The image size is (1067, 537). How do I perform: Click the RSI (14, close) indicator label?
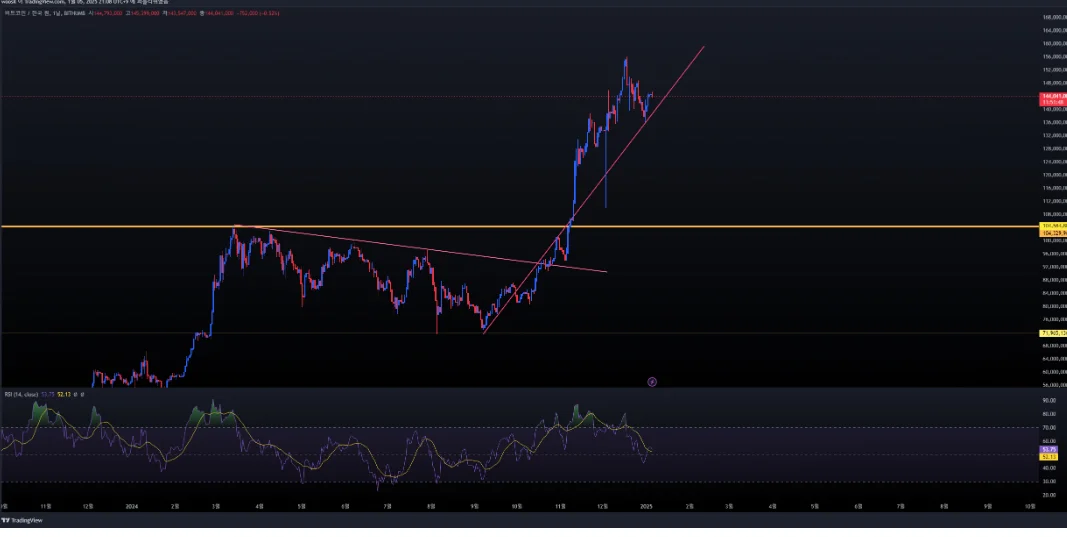(21, 394)
